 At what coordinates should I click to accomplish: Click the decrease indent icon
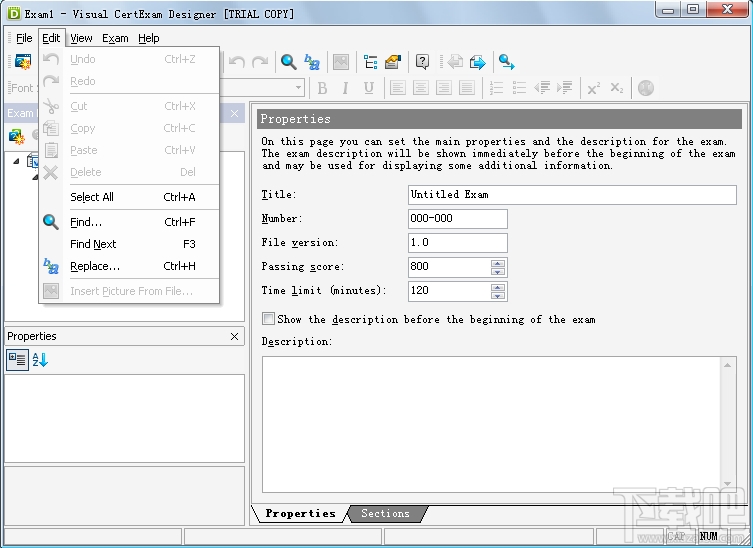[x=542, y=88]
